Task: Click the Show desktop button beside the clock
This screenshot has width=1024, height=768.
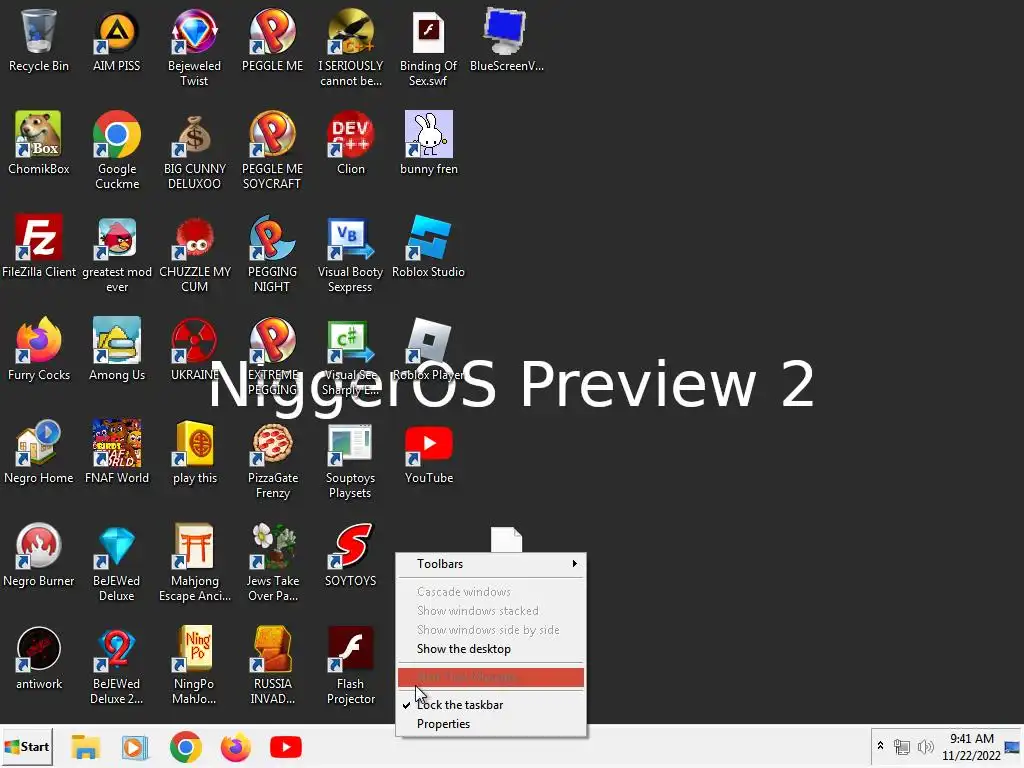Action: pos(1012,747)
